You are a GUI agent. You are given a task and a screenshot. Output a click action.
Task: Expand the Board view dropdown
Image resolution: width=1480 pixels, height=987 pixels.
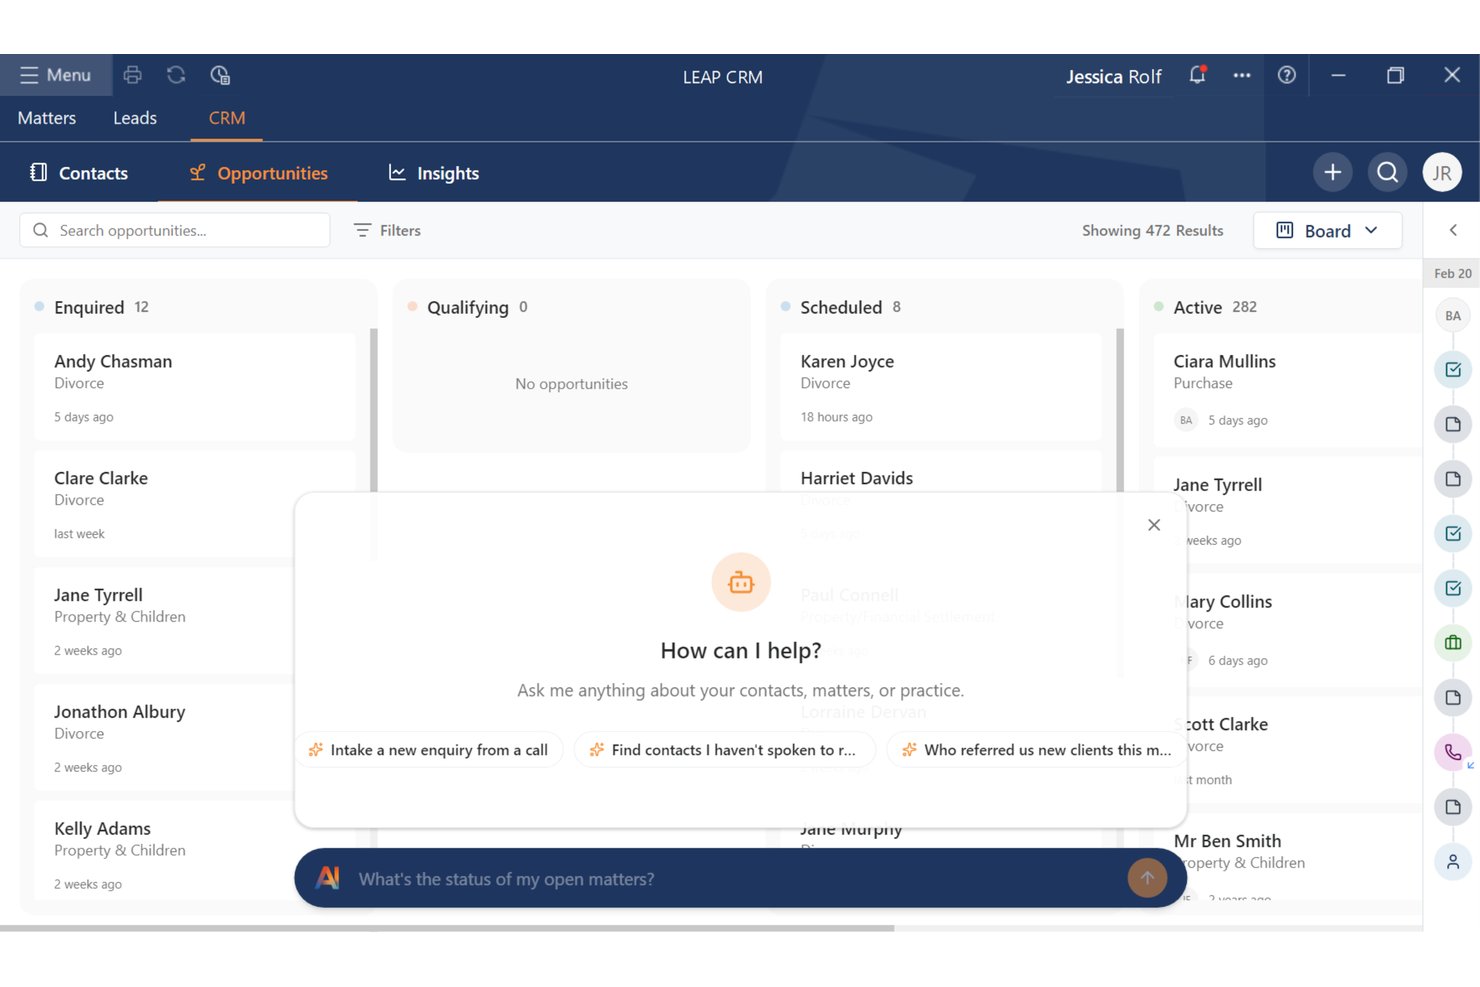pyautogui.click(x=1327, y=230)
